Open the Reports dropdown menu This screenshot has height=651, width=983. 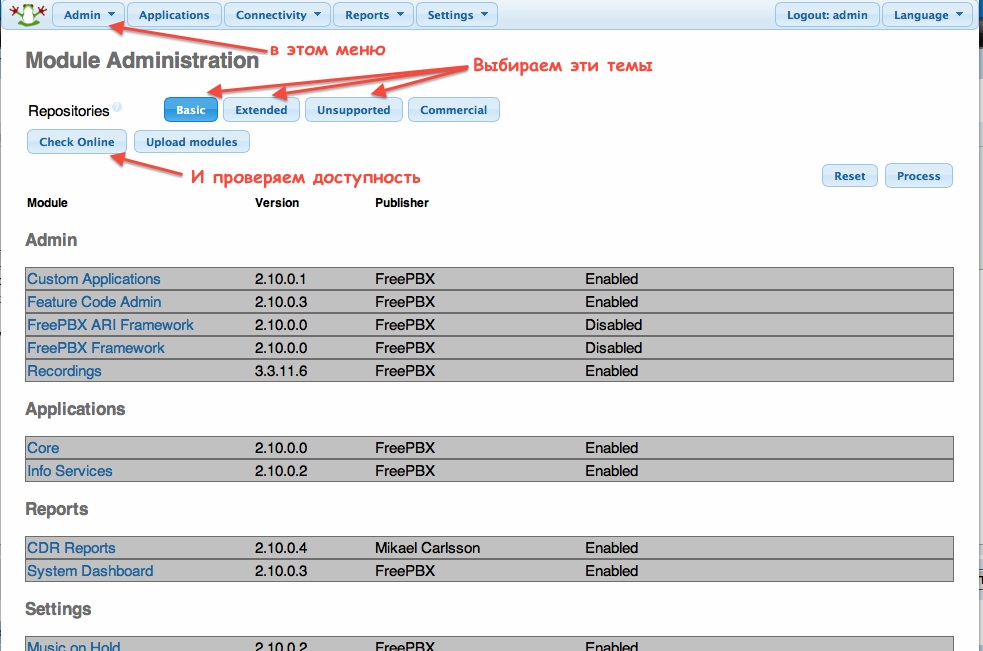coord(373,15)
